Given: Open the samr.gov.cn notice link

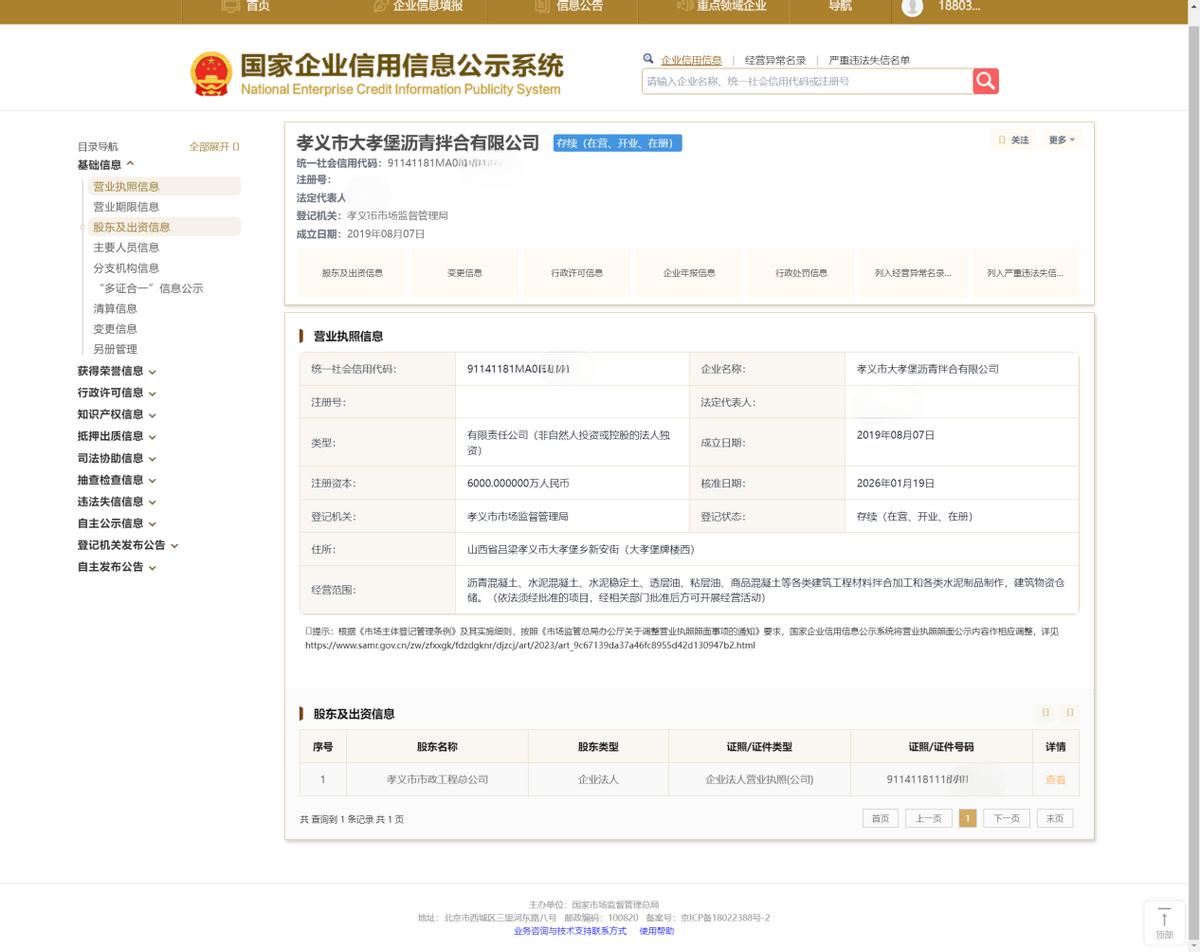Looking at the screenshot, I should coord(530,645).
